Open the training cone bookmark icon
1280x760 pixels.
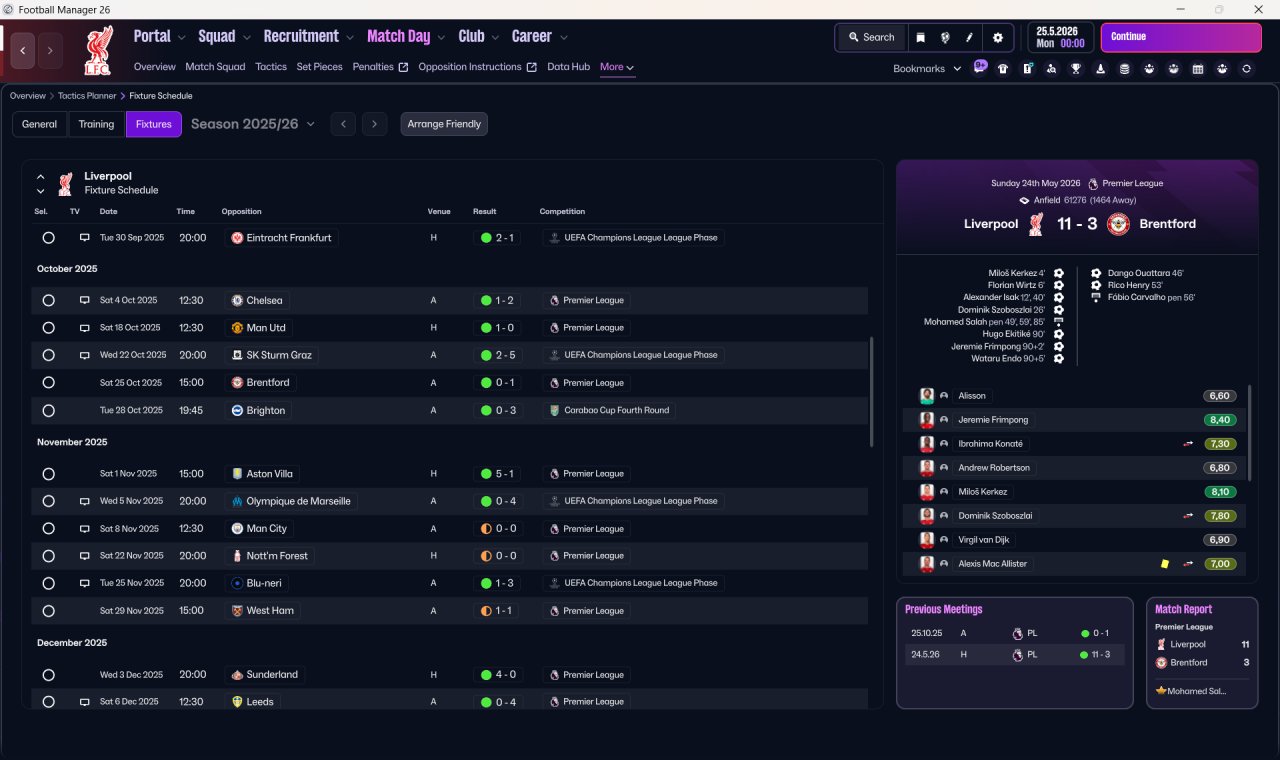point(1100,69)
